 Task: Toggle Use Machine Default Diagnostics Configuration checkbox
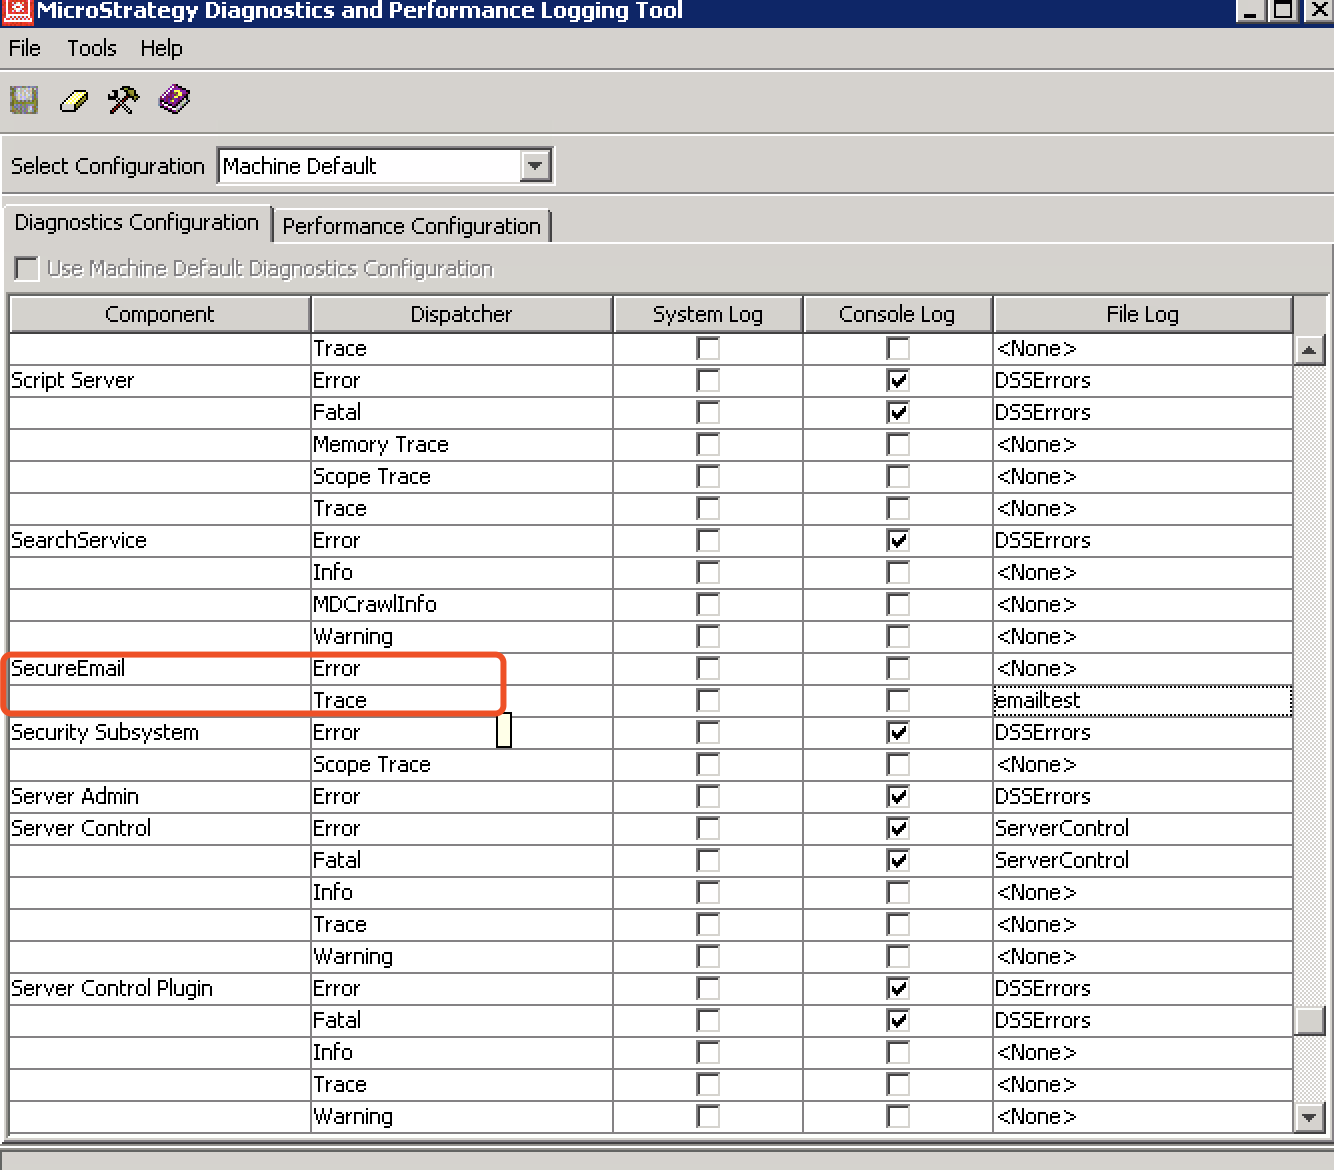coord(27,269)
